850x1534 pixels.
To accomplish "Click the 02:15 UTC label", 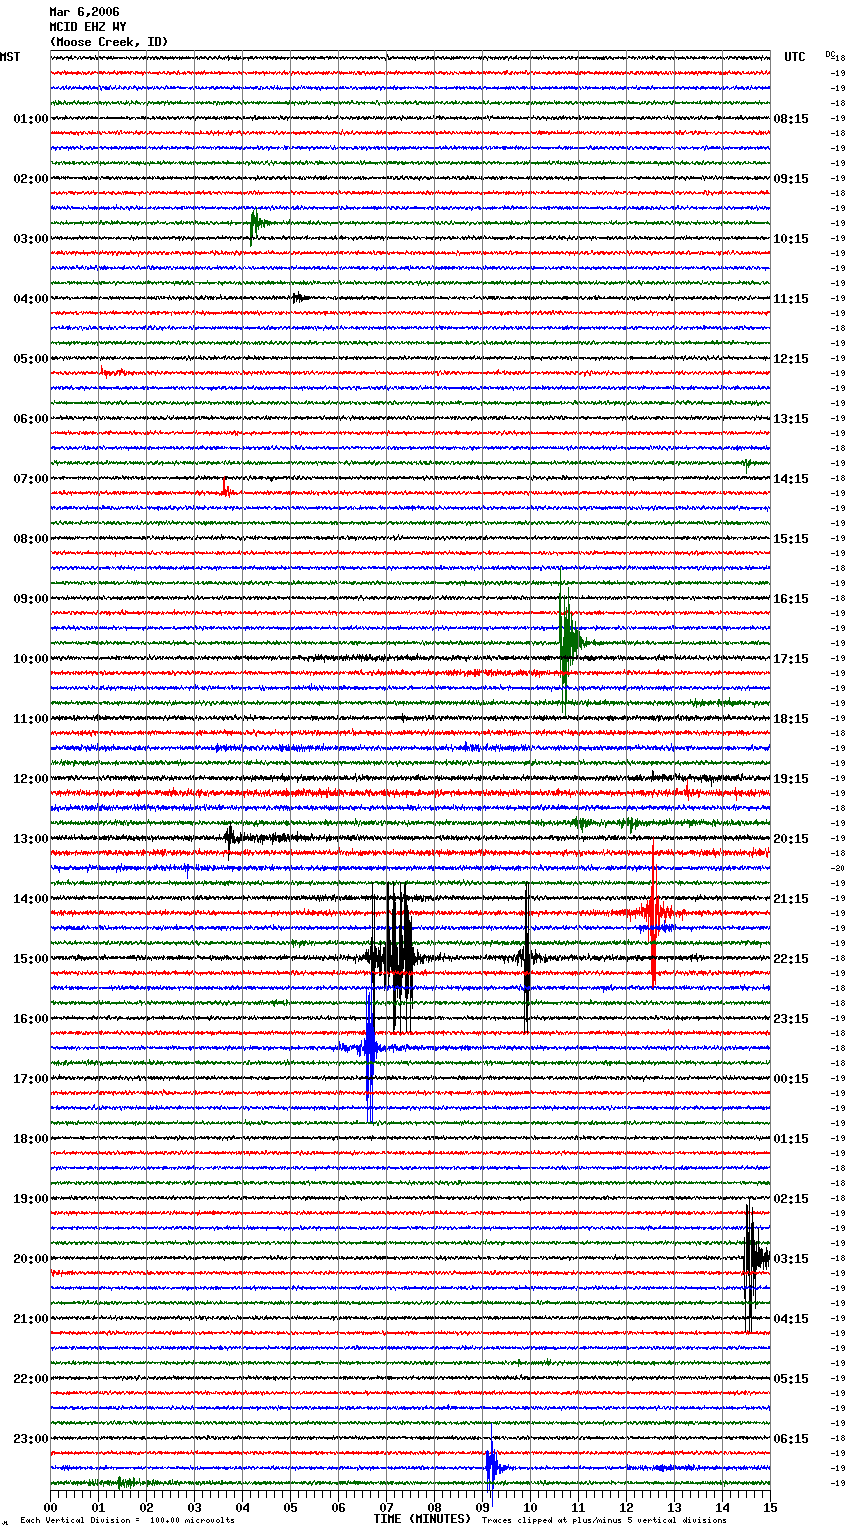I will [x=791, y=1199].
